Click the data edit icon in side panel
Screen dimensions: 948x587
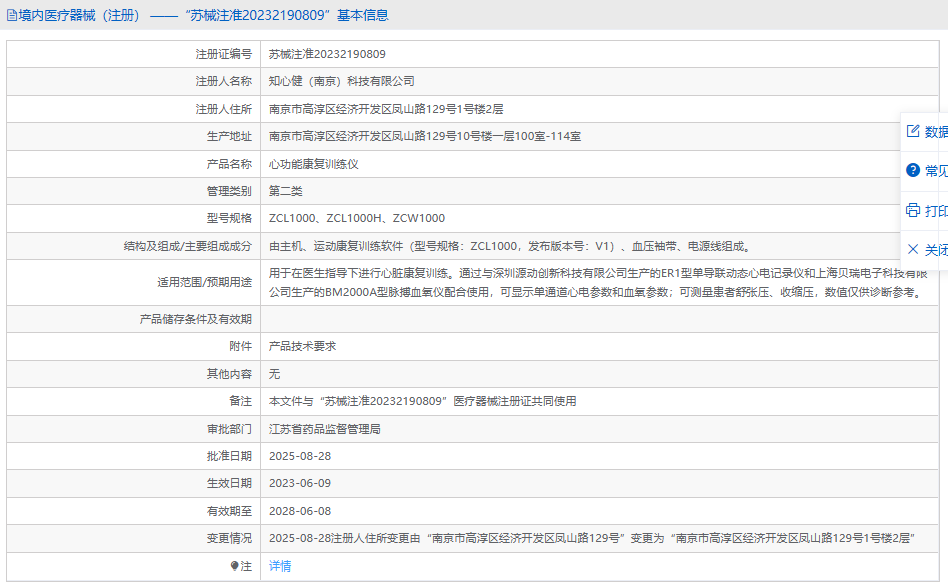pyautogui.click(x=913, y=131)
